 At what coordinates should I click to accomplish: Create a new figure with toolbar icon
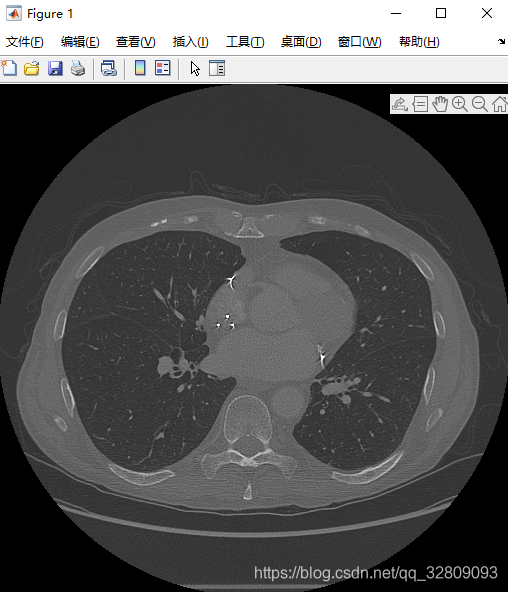tap(9, 68)
